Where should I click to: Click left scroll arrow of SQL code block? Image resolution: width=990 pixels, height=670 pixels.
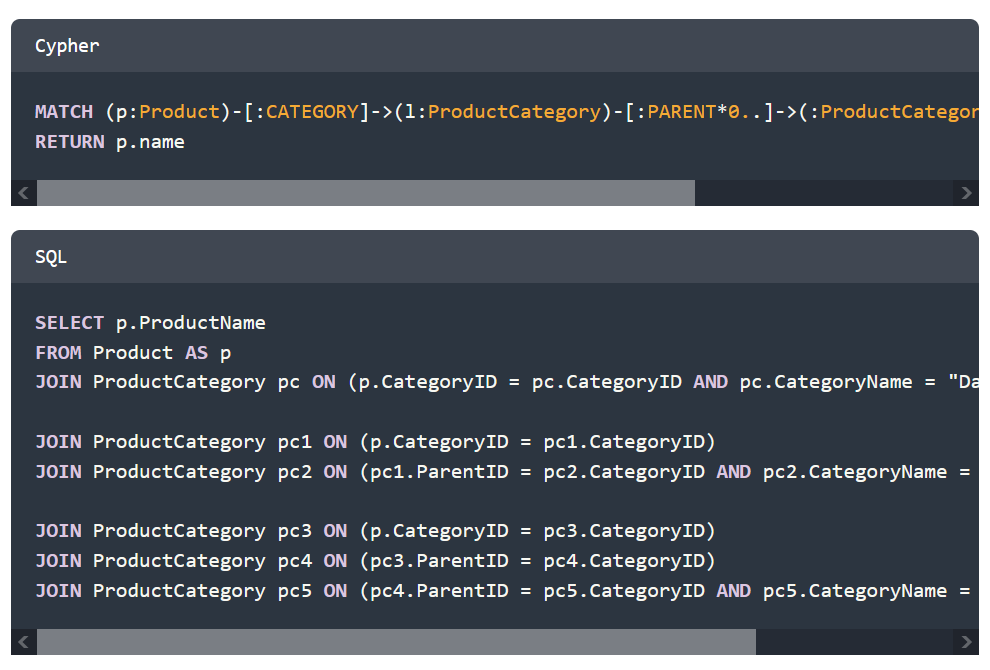(x=24, y=642)
